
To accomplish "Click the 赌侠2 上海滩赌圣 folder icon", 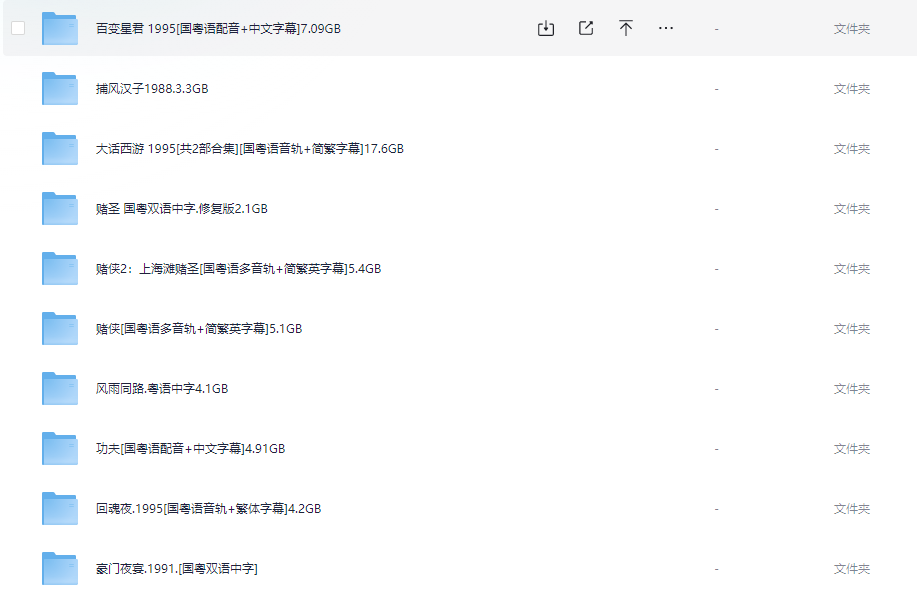I will [x=60, y=269].
